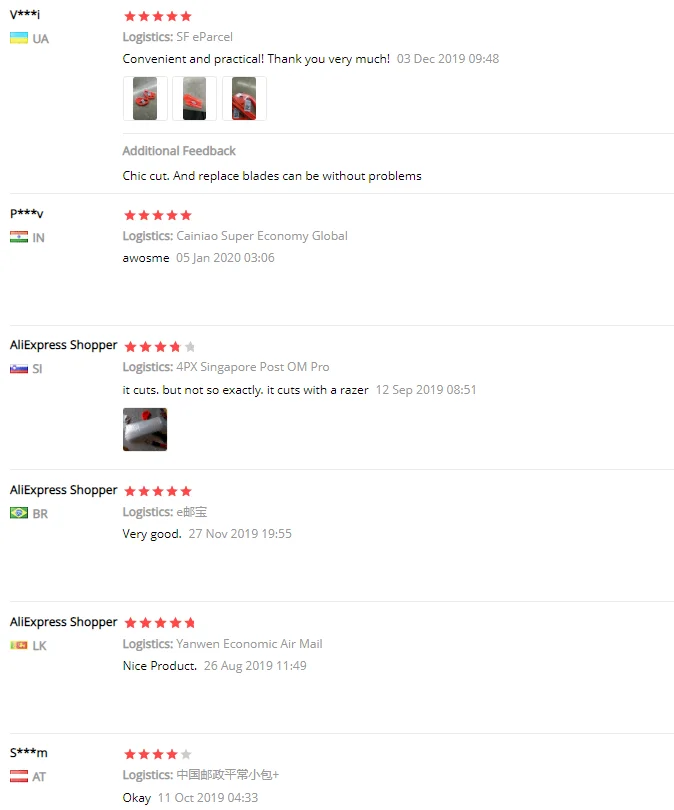Click the AliExpress Shopper name from BR
The image size is (674, 810).
pos(64,490)
